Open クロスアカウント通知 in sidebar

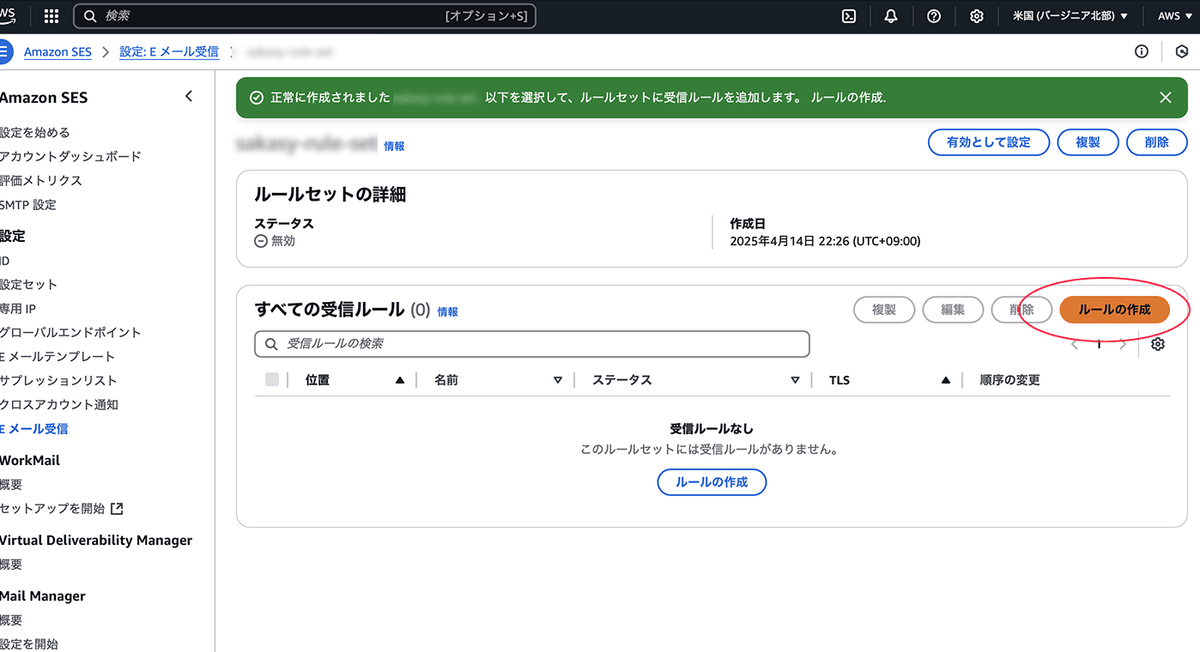coord(59,404)
